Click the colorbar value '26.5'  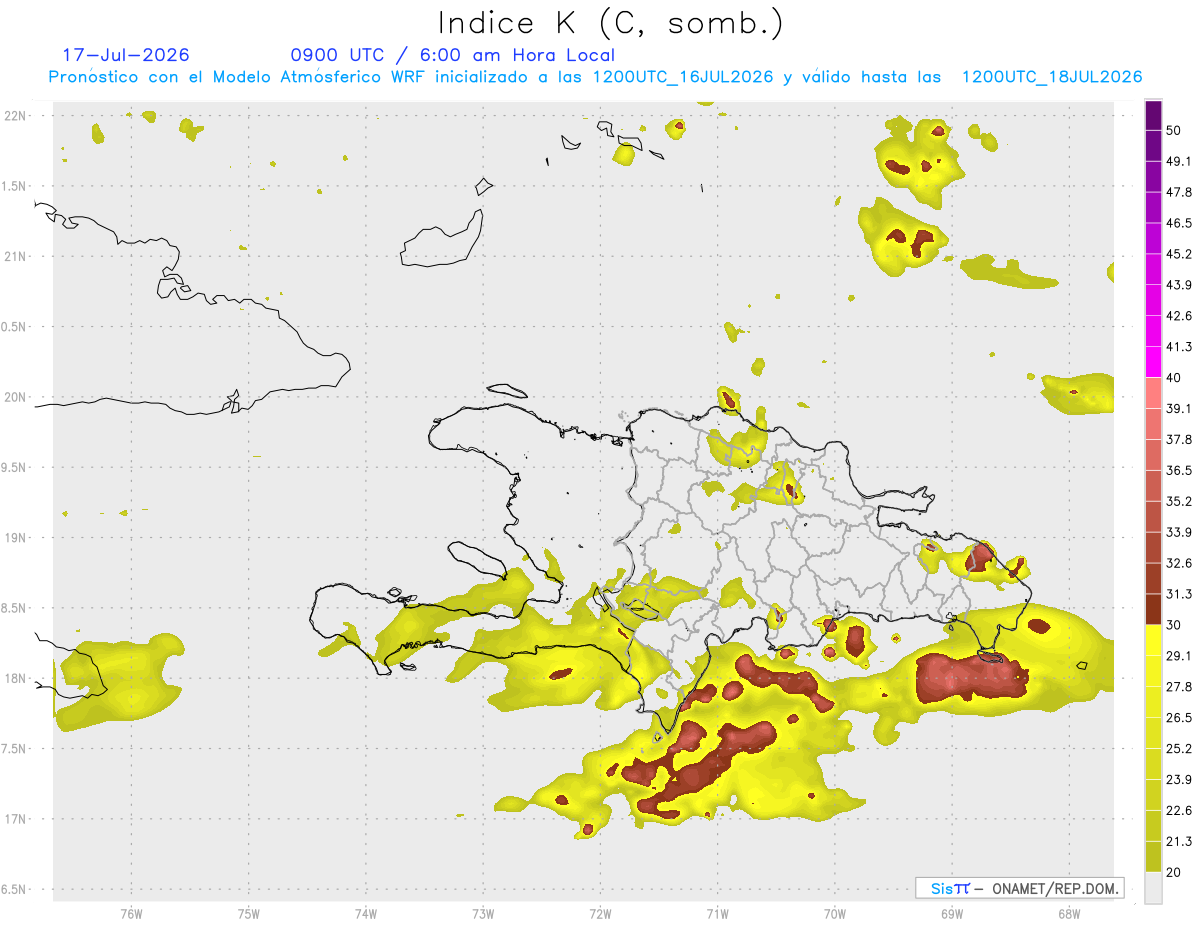[x=1179, y=718]
